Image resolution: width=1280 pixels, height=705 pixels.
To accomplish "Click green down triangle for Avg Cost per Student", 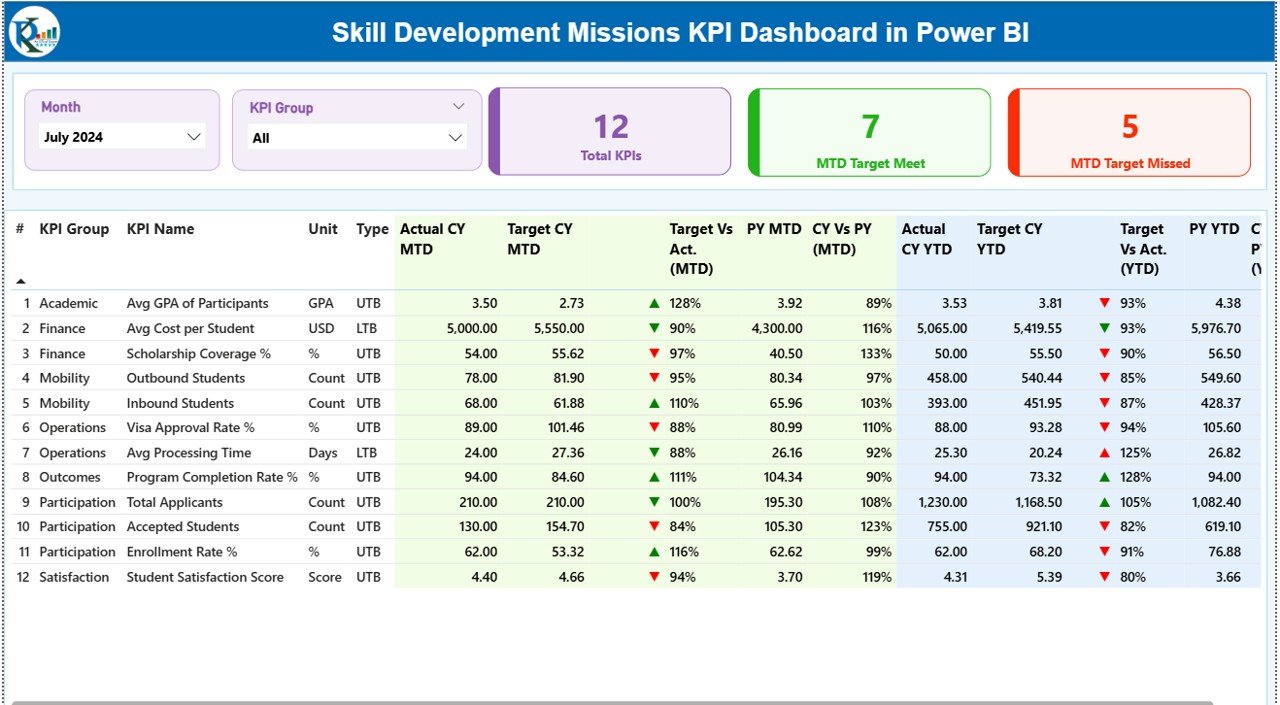I will [653, 327].
